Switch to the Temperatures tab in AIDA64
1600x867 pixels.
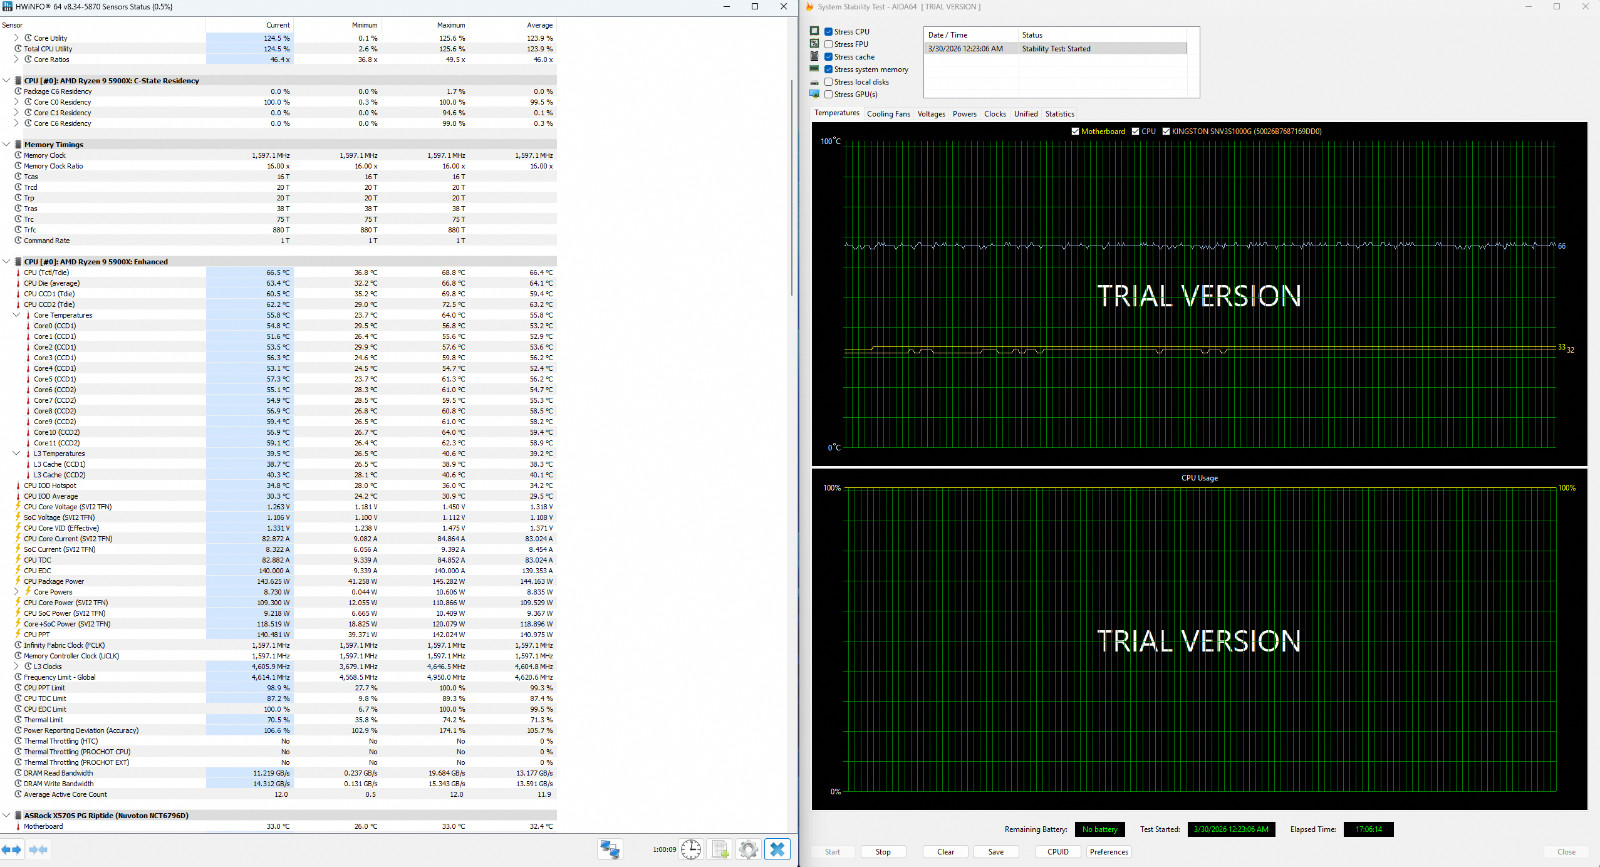click(837, 113)
